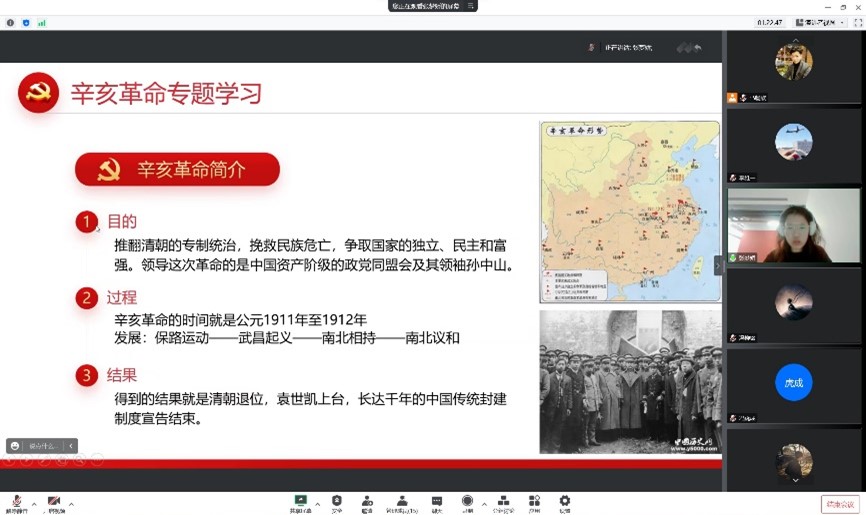Expand camera video options arrow
The image size is (866, 515).
coord(71,503)
